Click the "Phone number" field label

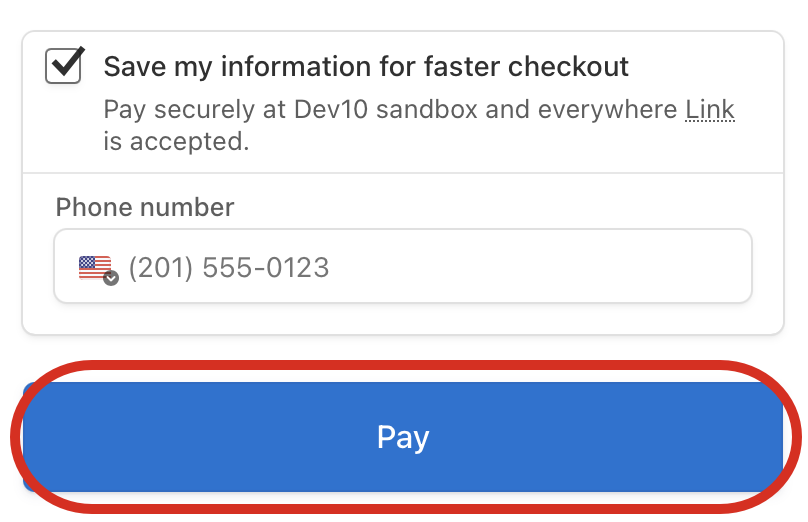click(145, 207)
